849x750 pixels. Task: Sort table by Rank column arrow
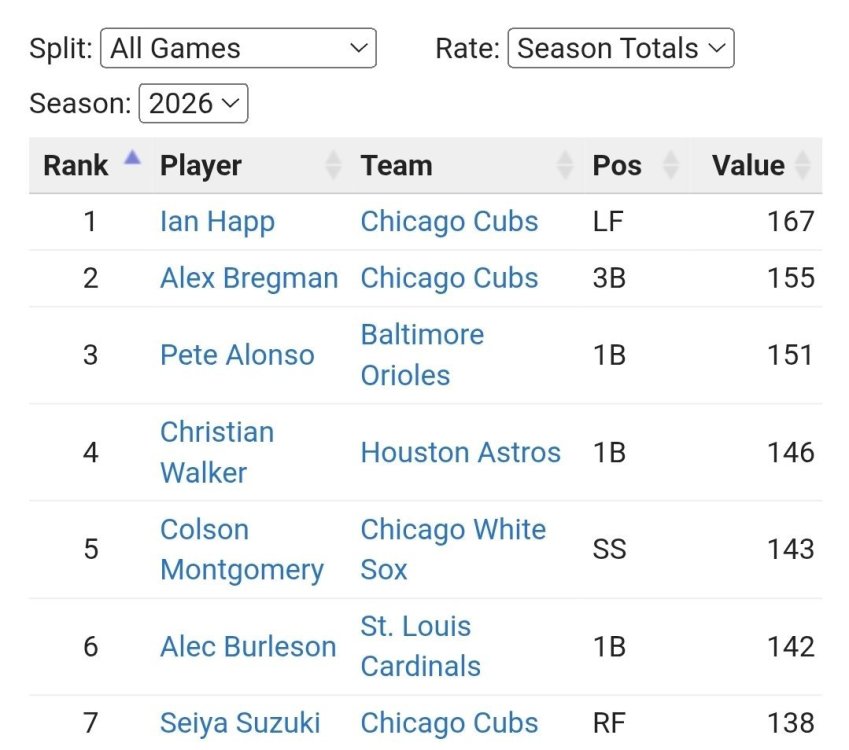(132, 158)
